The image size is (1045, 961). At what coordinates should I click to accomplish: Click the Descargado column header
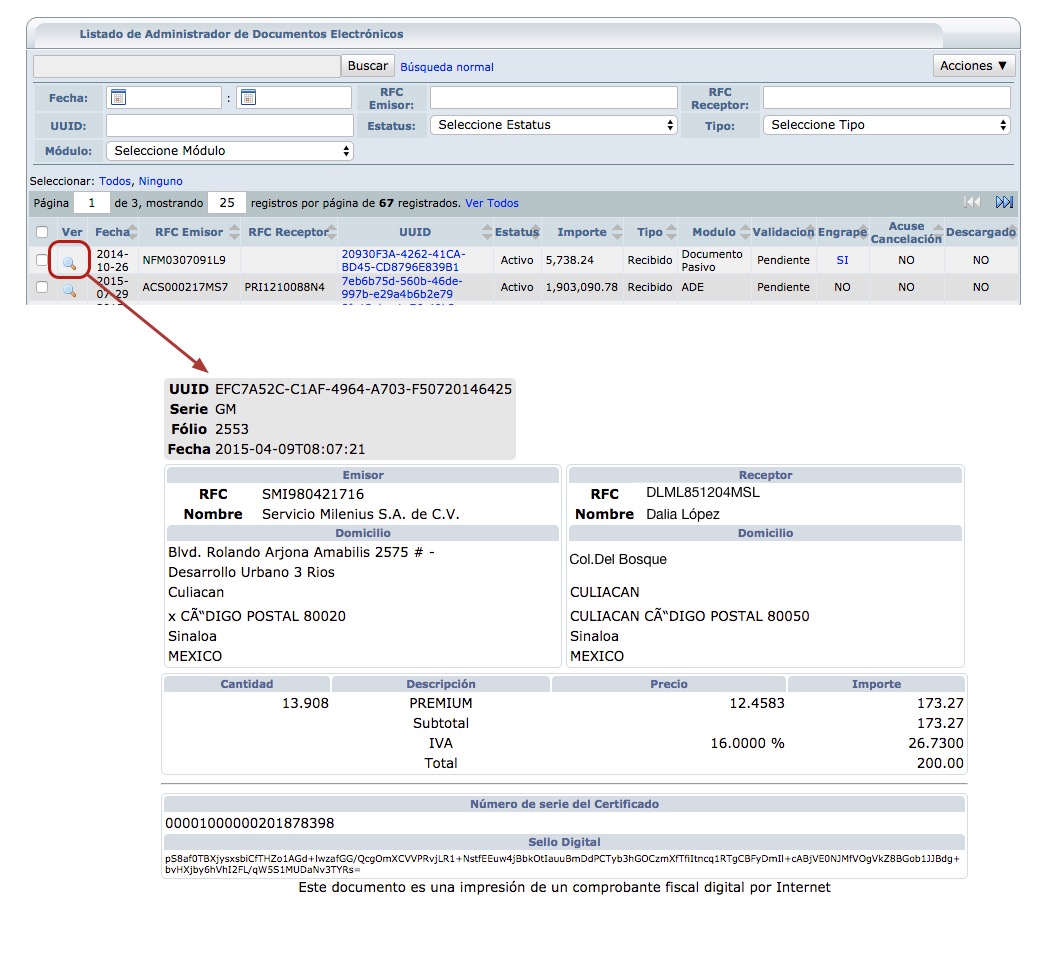click(980, 232)
